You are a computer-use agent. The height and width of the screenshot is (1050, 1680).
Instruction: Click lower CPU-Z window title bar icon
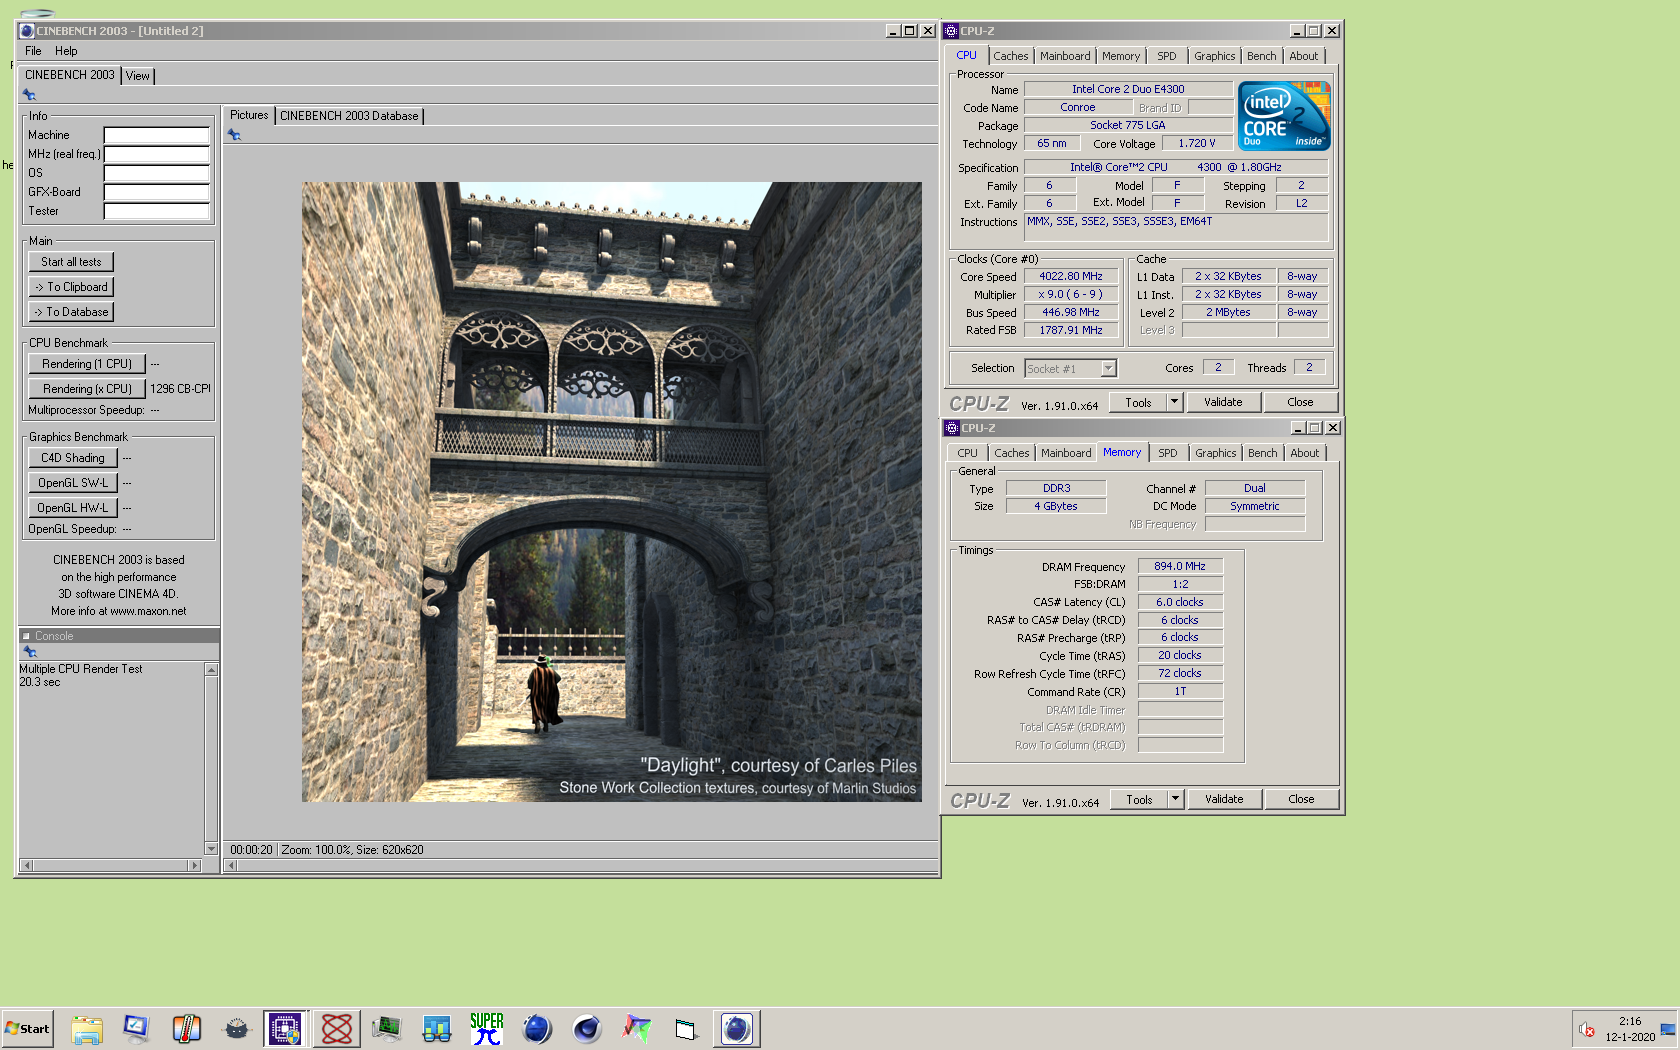point(952,428)
